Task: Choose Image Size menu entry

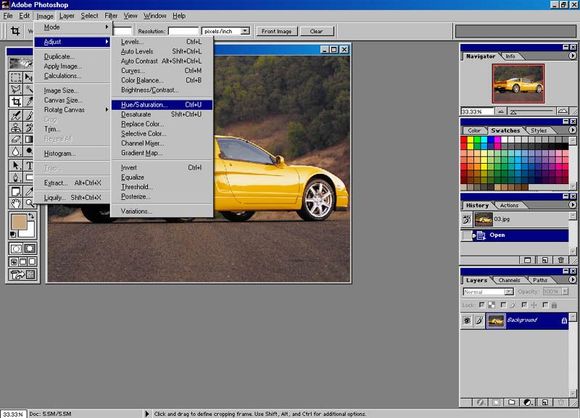Action: pos(72,91)
